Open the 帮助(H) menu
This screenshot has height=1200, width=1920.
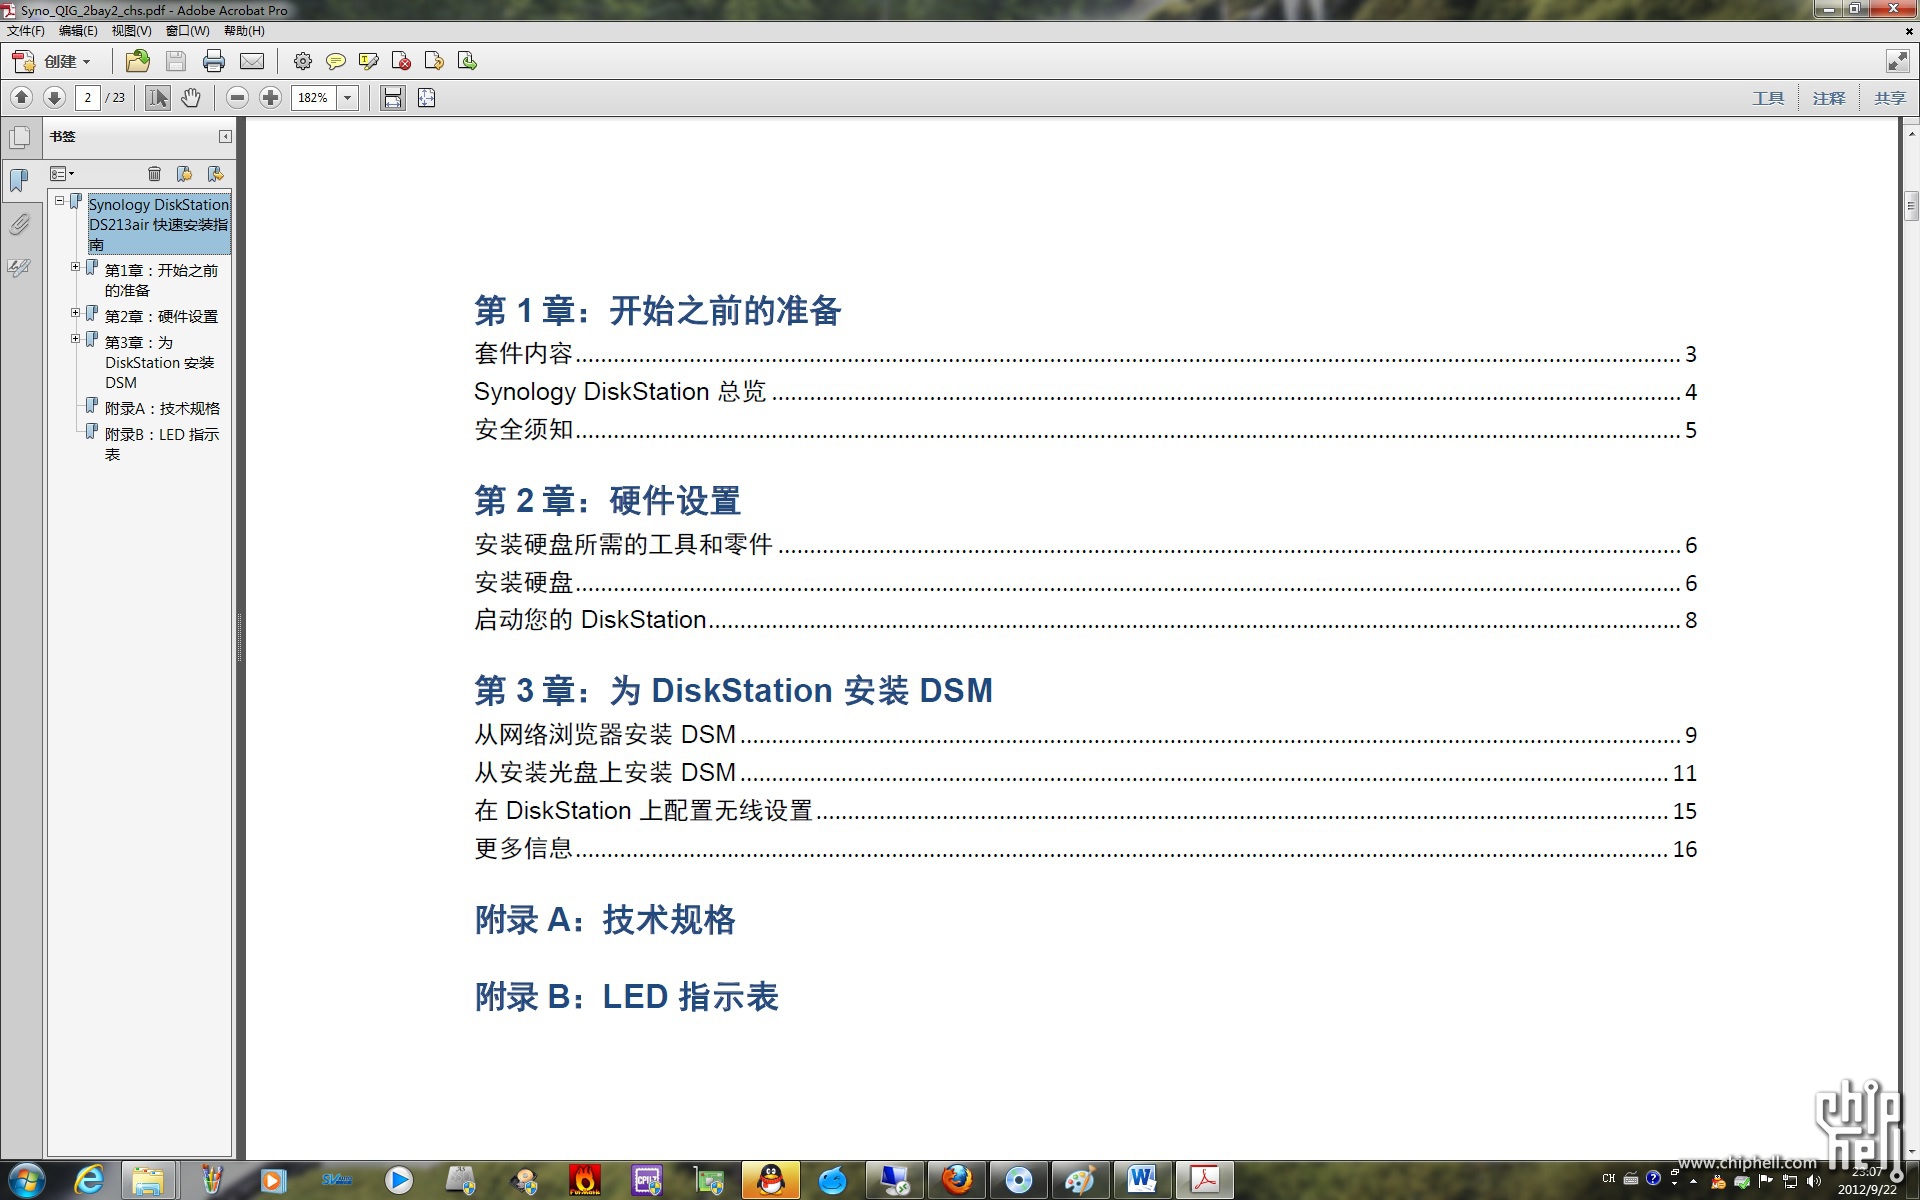pyautogui.click(x=244, y=31)
